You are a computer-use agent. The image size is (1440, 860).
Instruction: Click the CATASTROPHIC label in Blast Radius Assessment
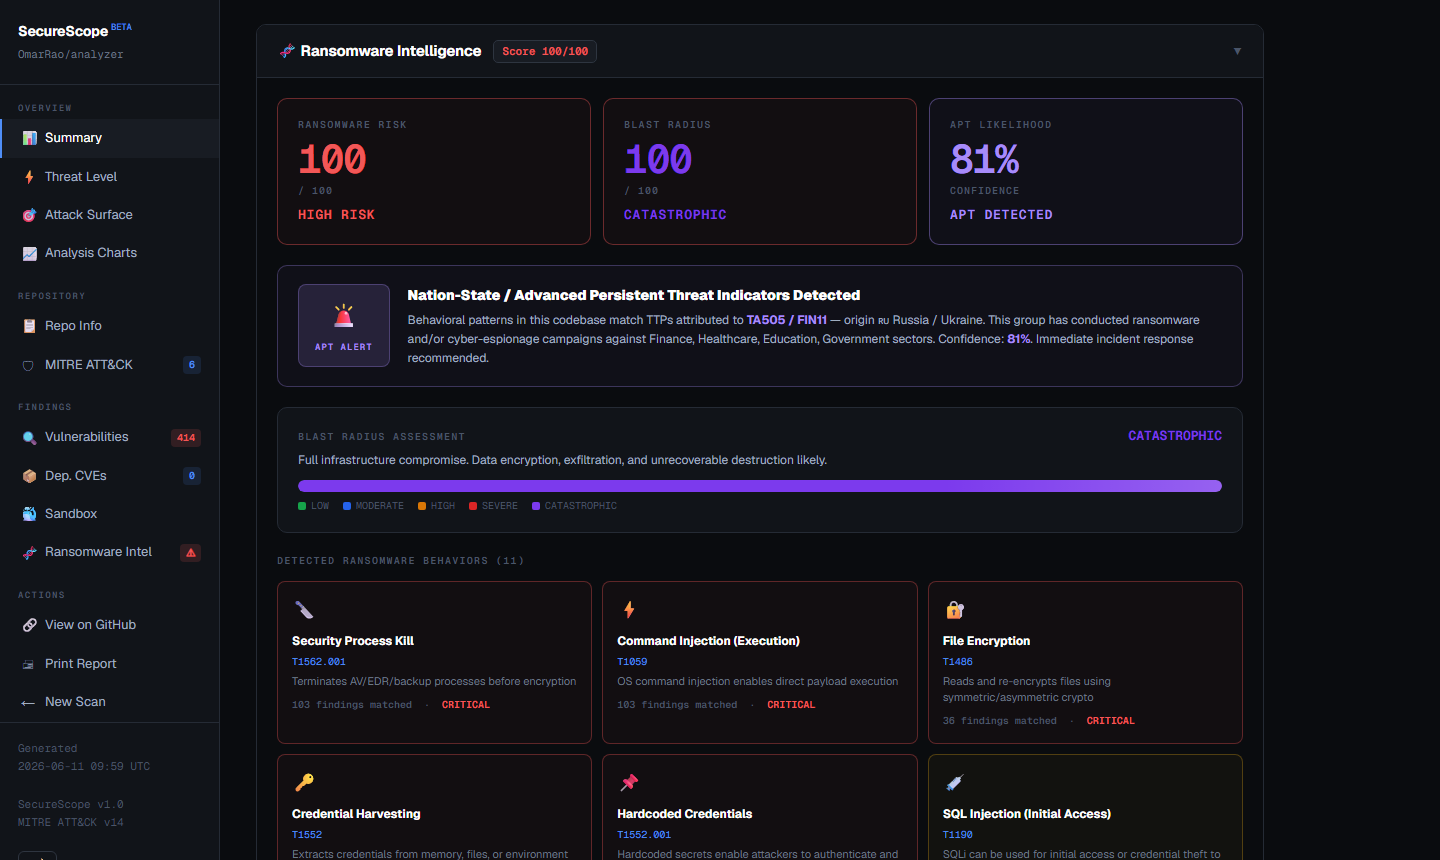click(x=1175, y=436)
